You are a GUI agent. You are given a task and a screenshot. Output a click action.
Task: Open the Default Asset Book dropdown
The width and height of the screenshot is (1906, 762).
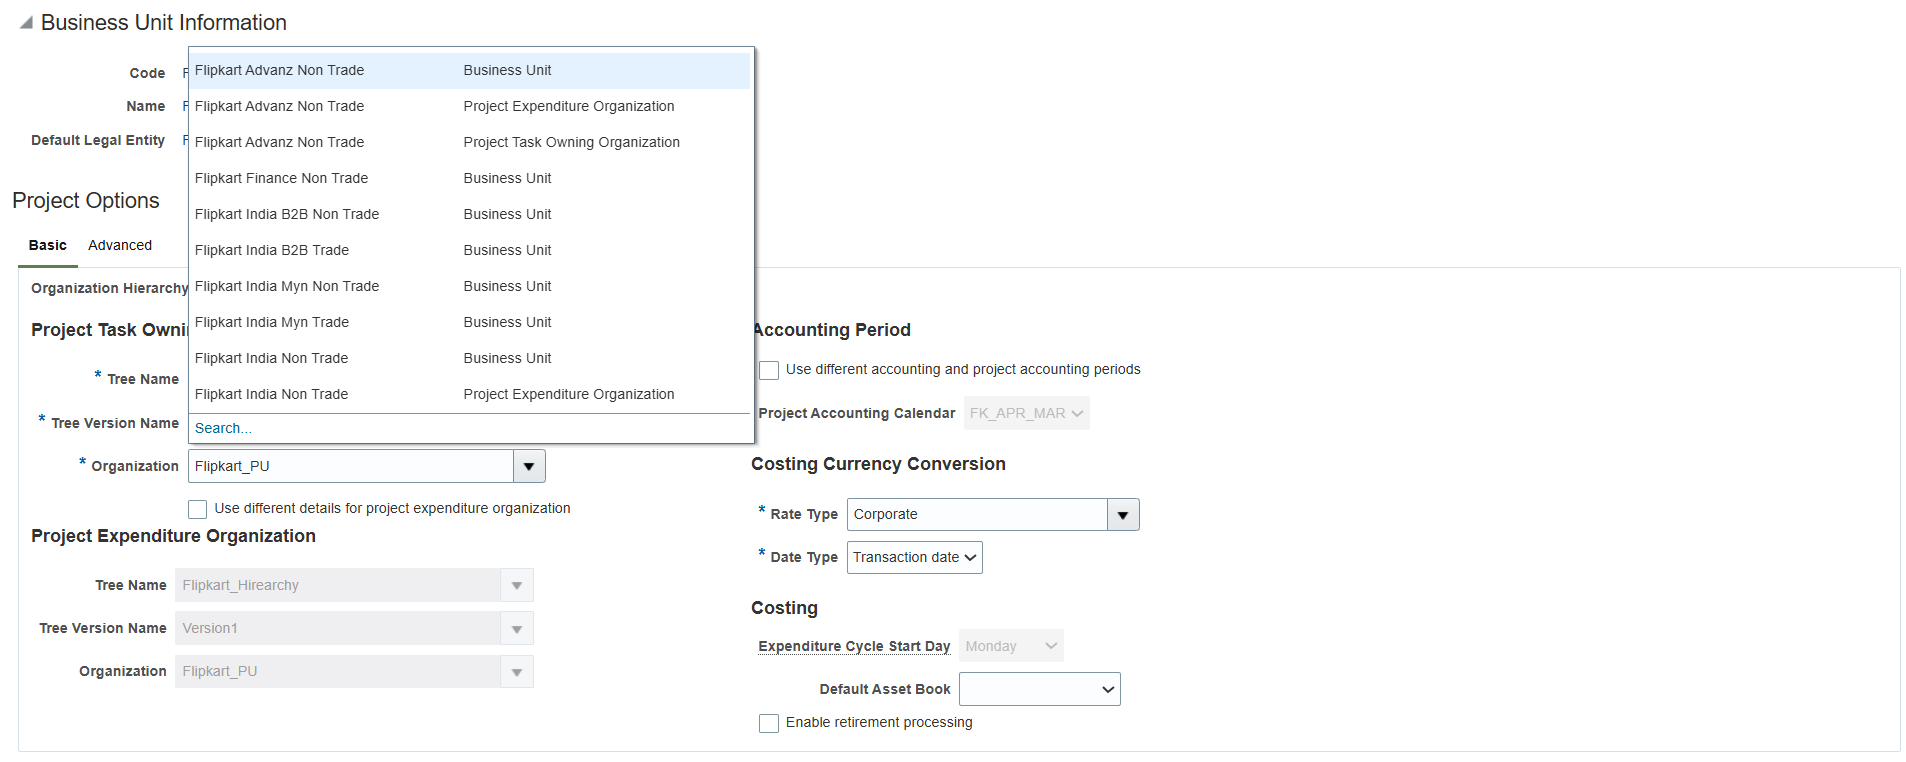[x=1039, y=689]
